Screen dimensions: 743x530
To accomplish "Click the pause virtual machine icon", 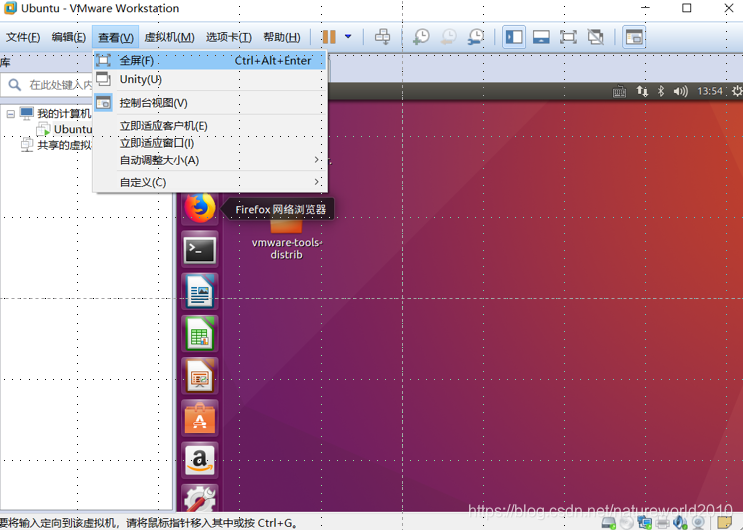I will pos(329,37).
